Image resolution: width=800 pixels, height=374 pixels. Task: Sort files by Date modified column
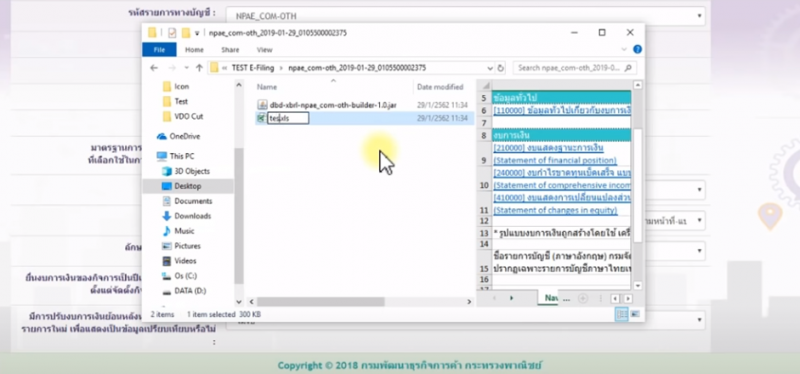coord(440,87)
